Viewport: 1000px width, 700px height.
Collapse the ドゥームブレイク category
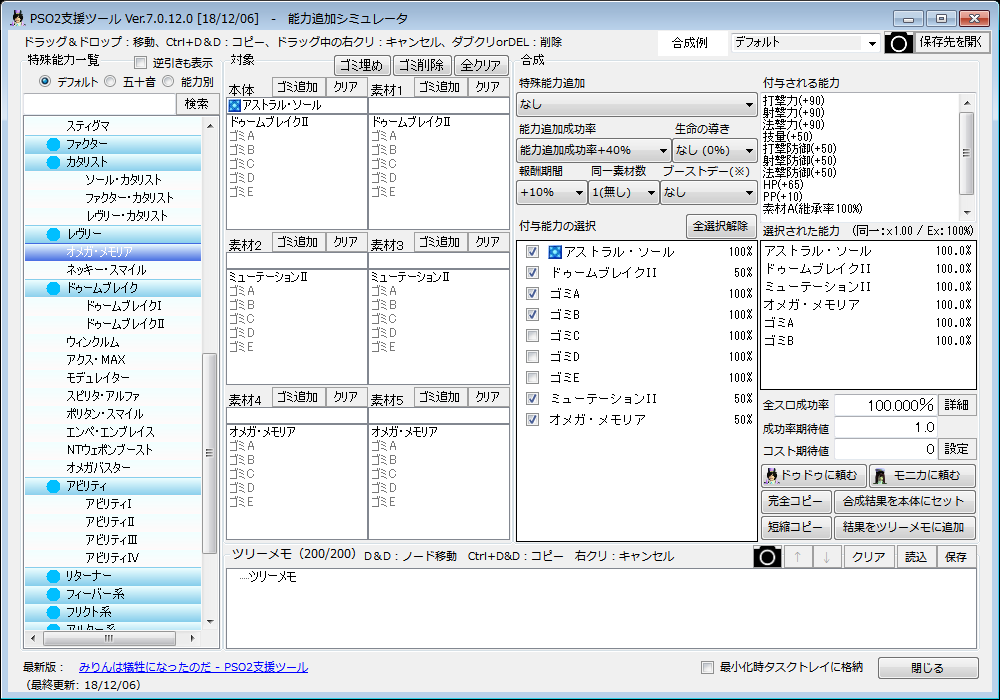[54, 289]
